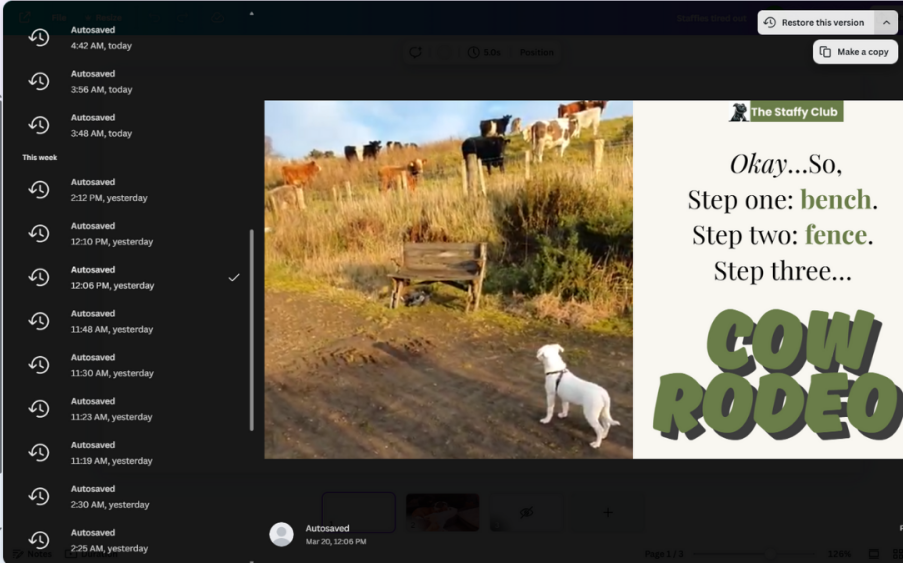Click history icon beside 12:10 PM version

click(39, 234)
